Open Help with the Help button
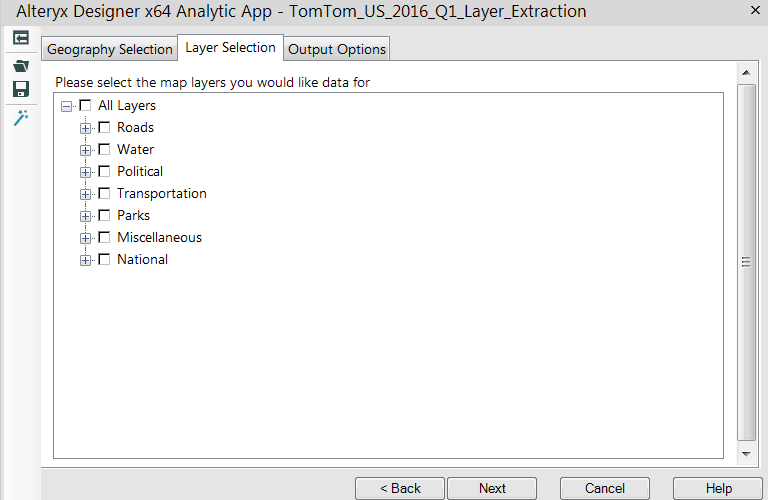 [719, 488]
